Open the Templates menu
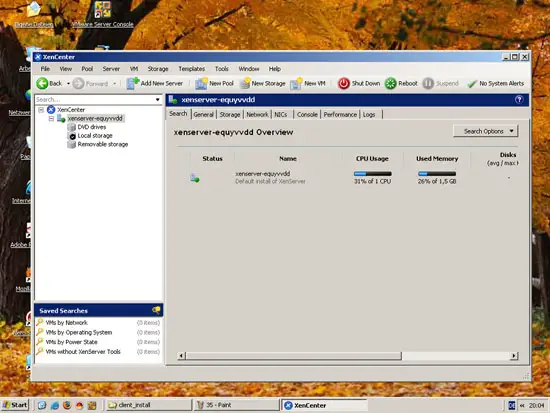Screen dimensions: 550x413 pyautogui.click(x=192, y=69)
